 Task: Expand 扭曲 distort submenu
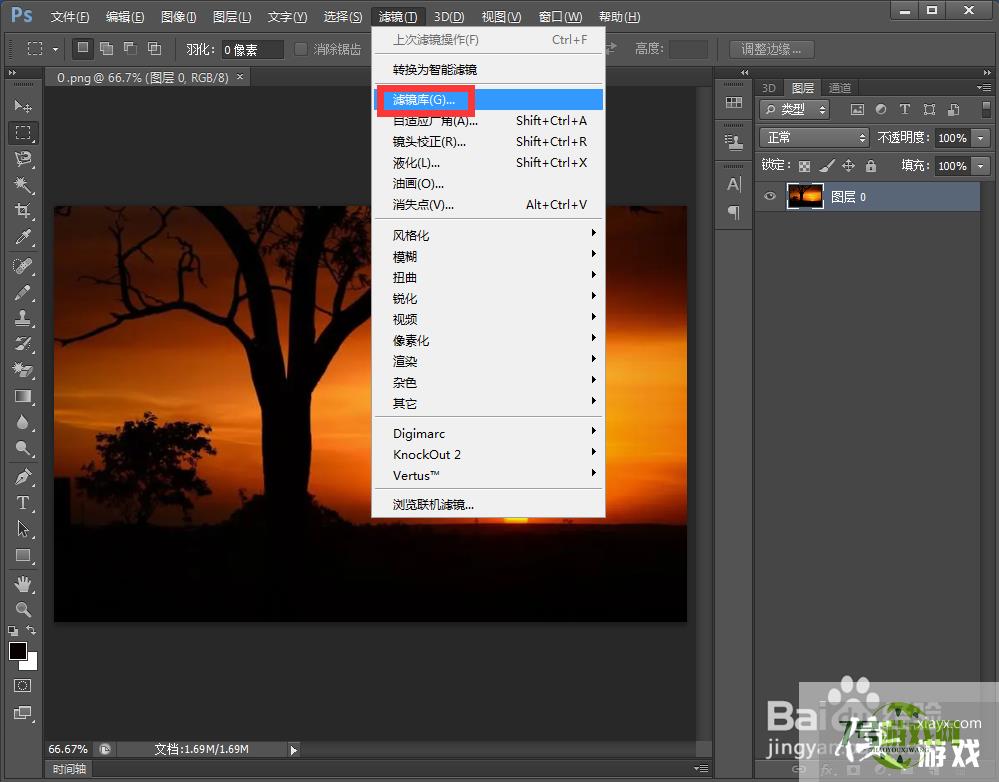[x=488, y=277]
